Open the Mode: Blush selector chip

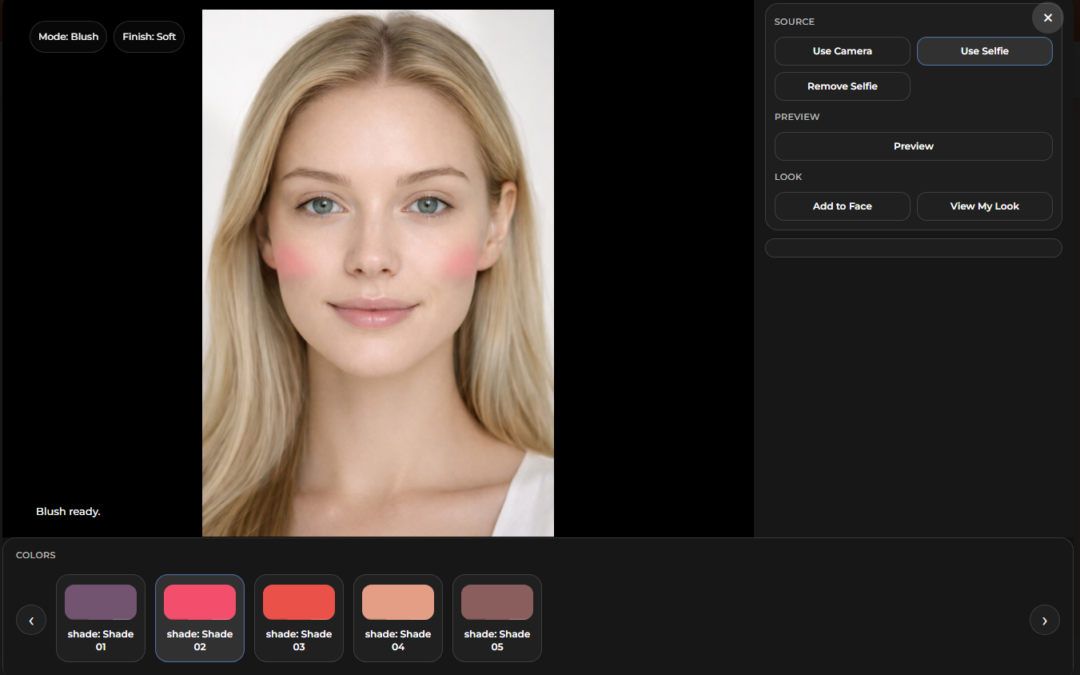(68, 37)
